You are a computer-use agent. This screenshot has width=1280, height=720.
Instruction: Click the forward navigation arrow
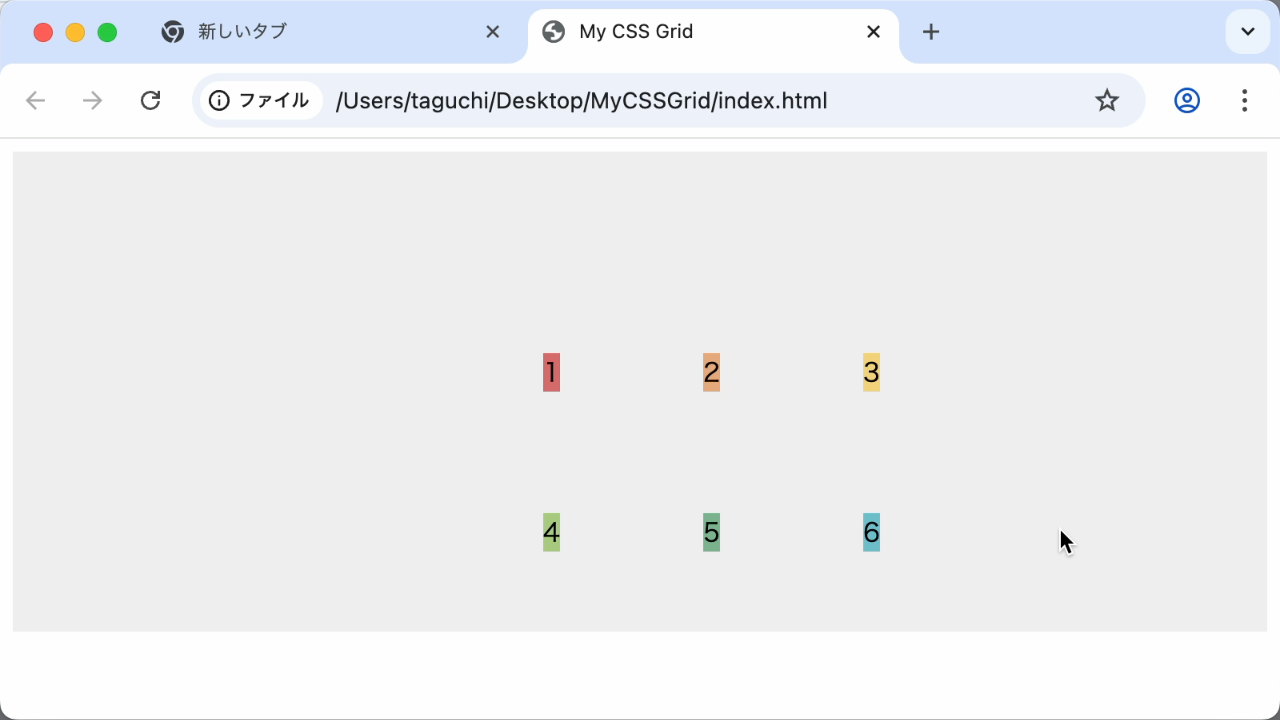pos(93,100)
